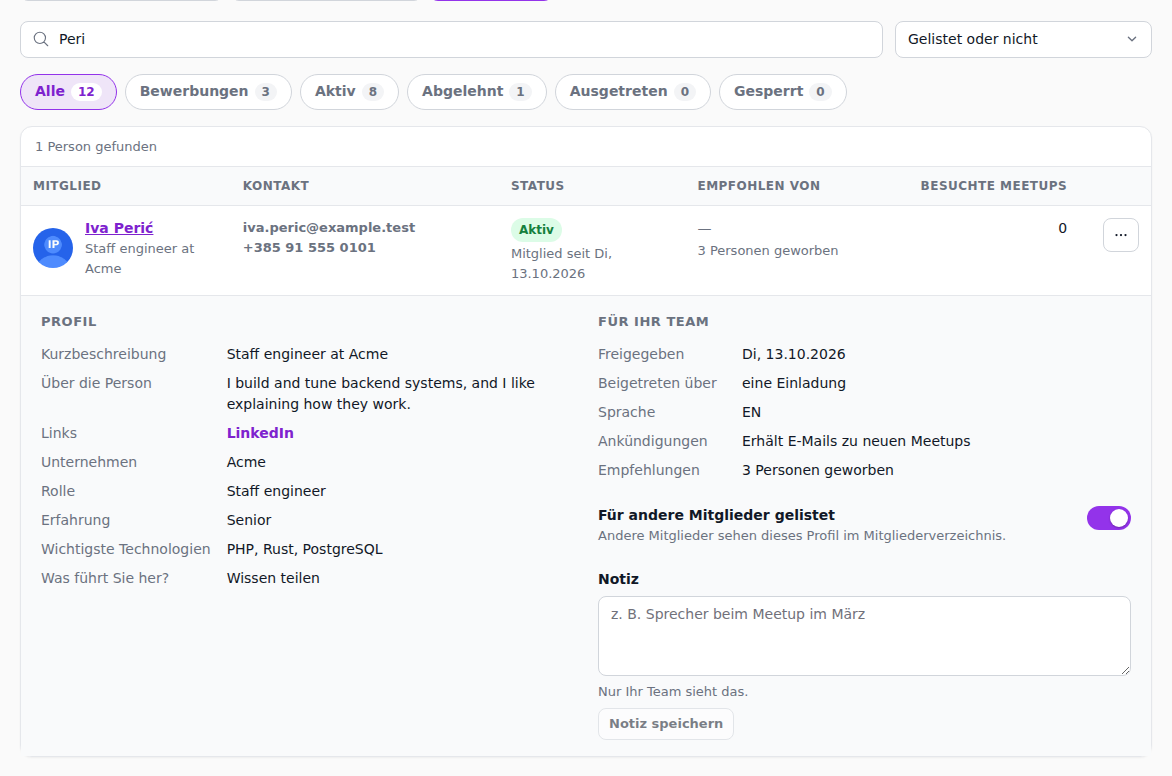Click into the Notiz text area
This screenshot has width=1172, height=776.
tap(864, 635)
